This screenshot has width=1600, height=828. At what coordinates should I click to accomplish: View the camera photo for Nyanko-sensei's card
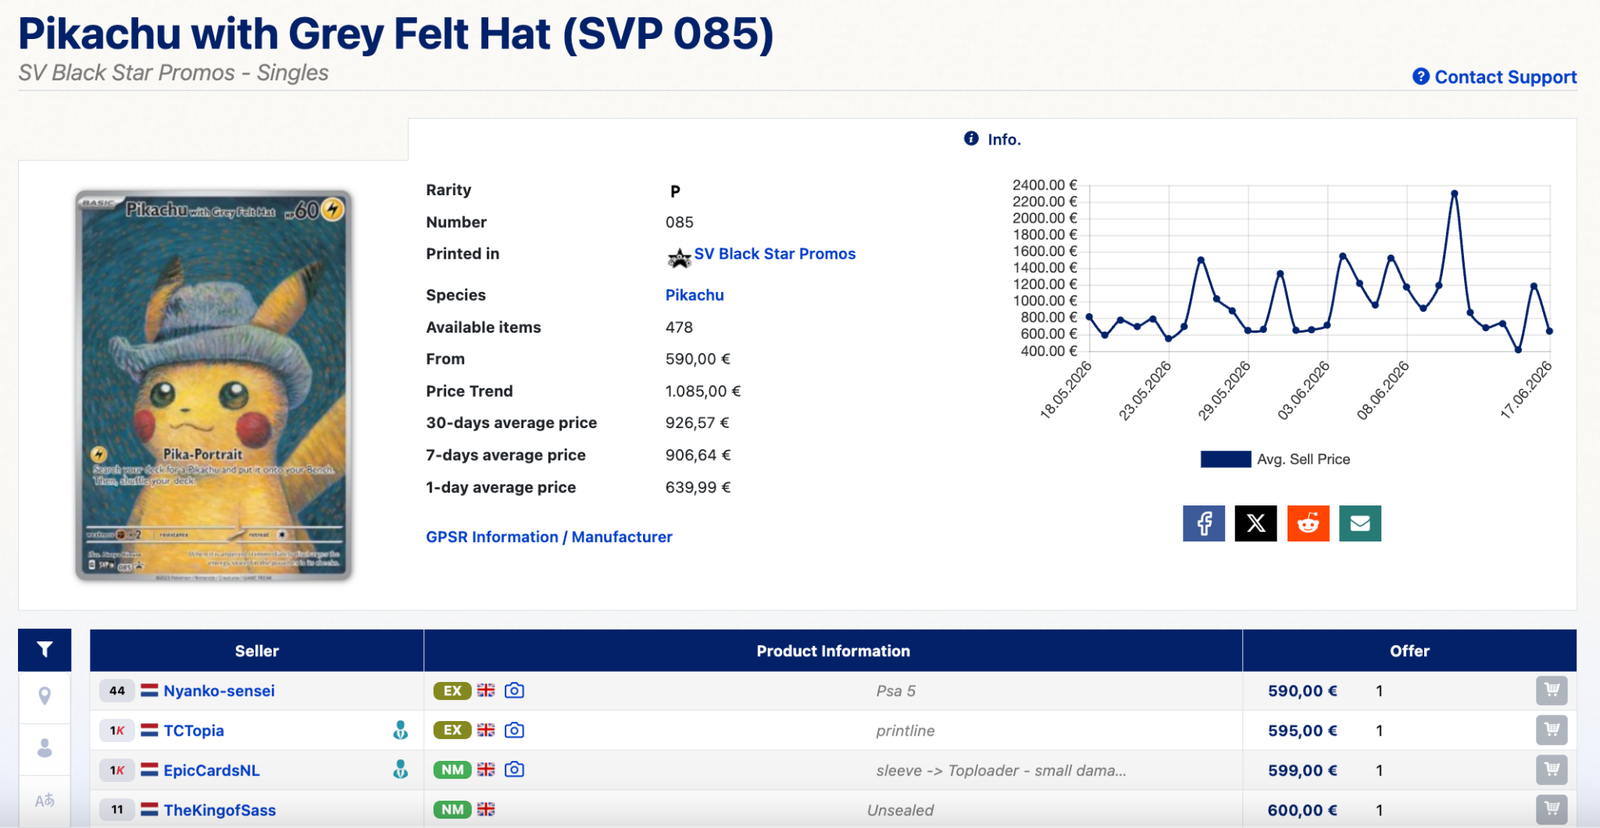tap(514, 690)
